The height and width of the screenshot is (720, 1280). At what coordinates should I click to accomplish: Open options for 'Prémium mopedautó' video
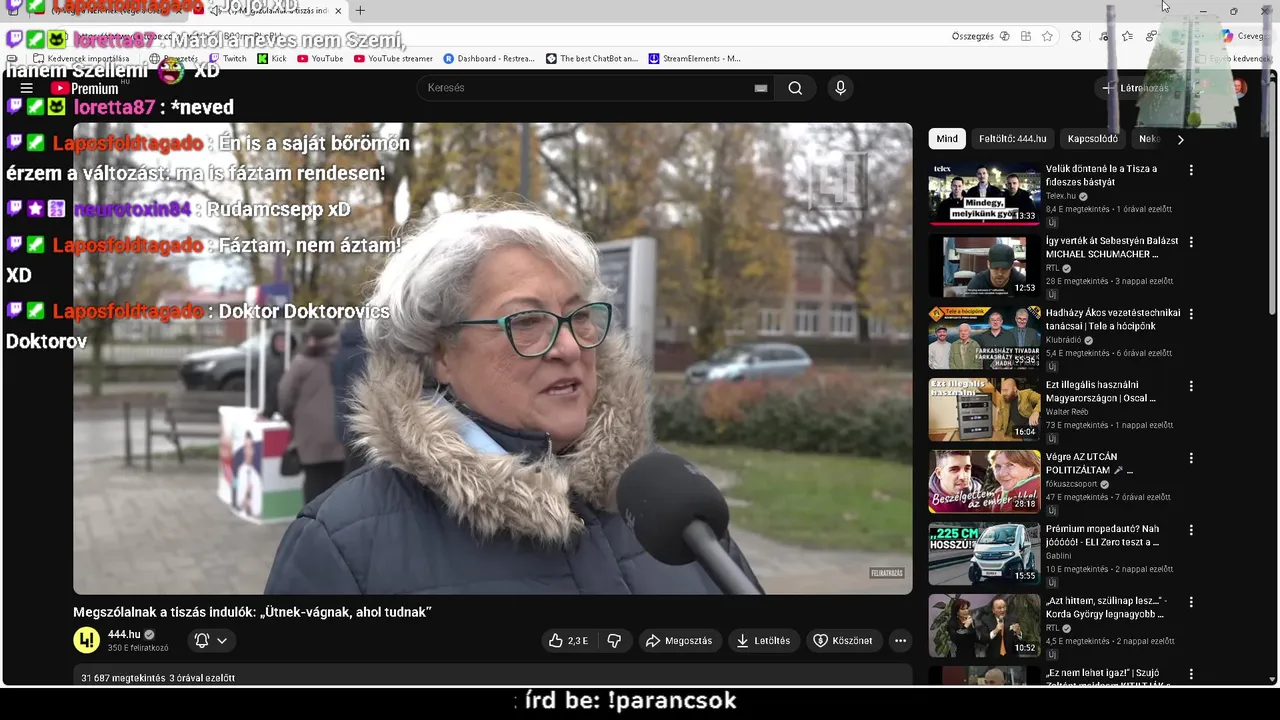point(1191,530)
